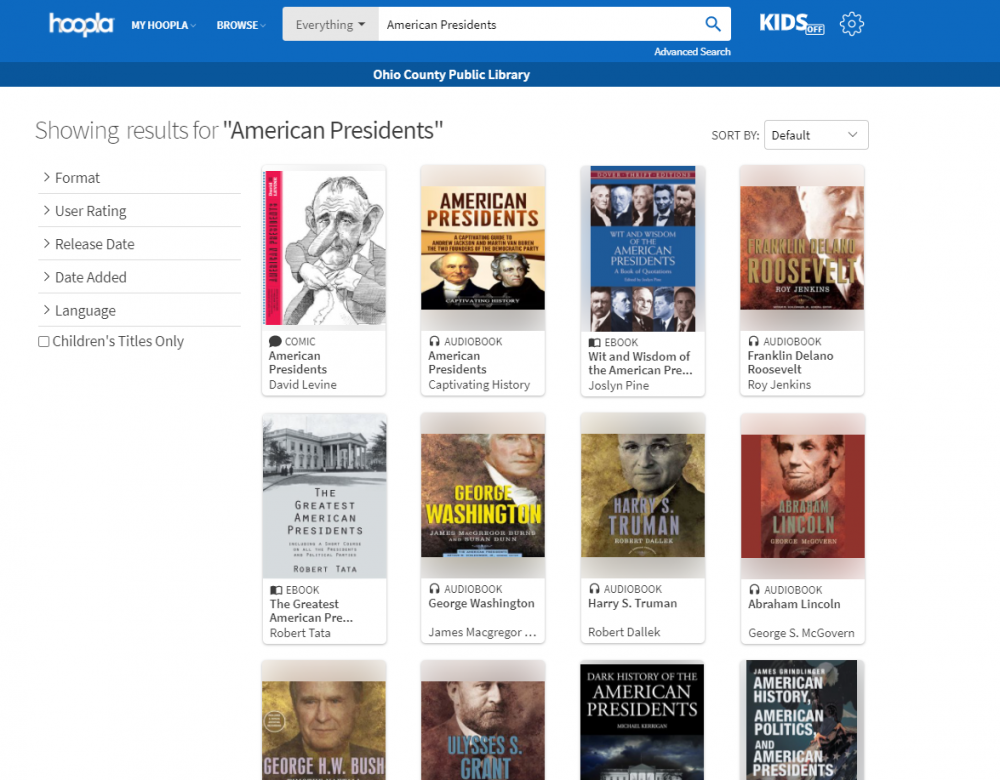Click title text Abraham Lincoln

tap(794, 604)
